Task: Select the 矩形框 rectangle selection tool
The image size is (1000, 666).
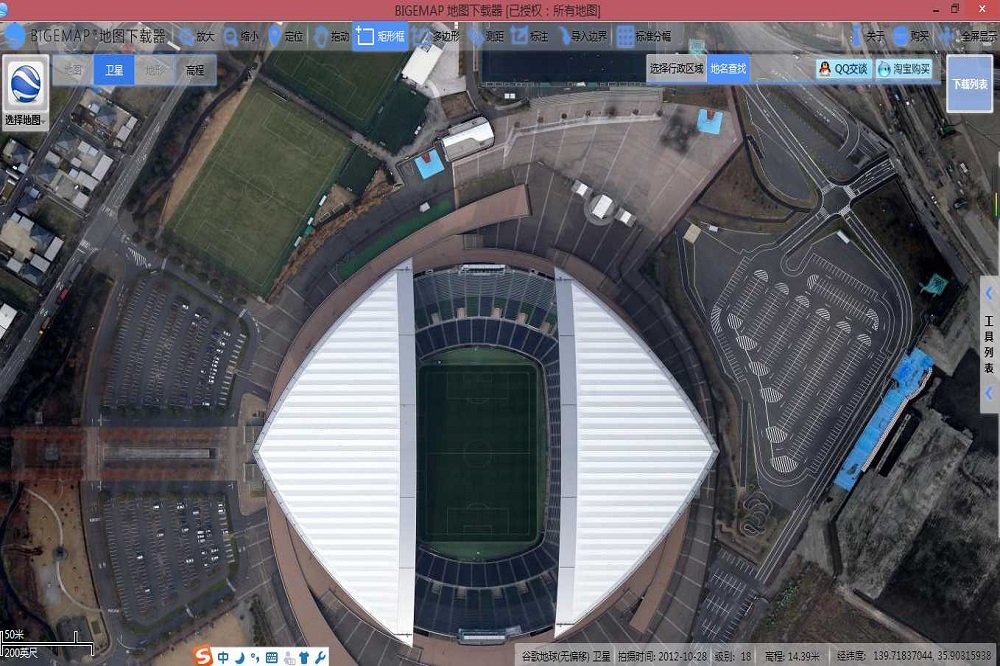Action: (381, 36)
